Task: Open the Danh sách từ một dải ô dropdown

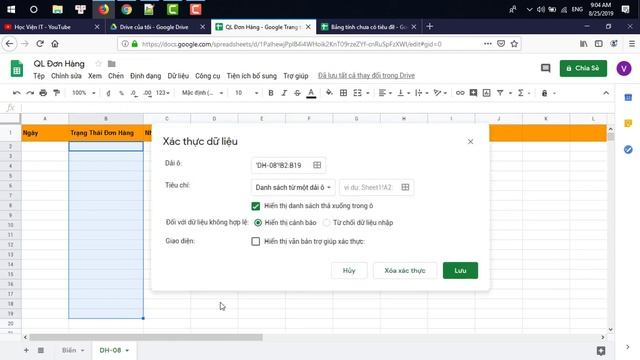Action: coord(293,187)
